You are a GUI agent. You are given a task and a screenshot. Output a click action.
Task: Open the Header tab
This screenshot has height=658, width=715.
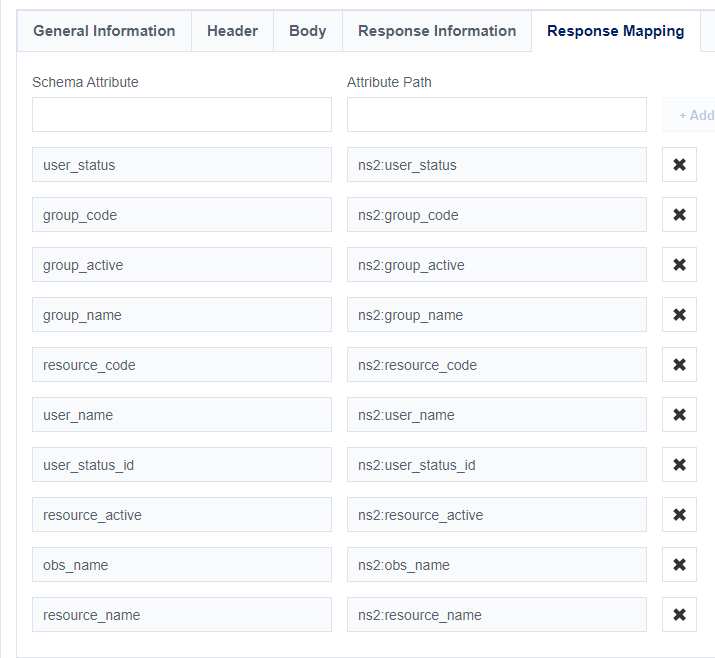pos(232,31)
